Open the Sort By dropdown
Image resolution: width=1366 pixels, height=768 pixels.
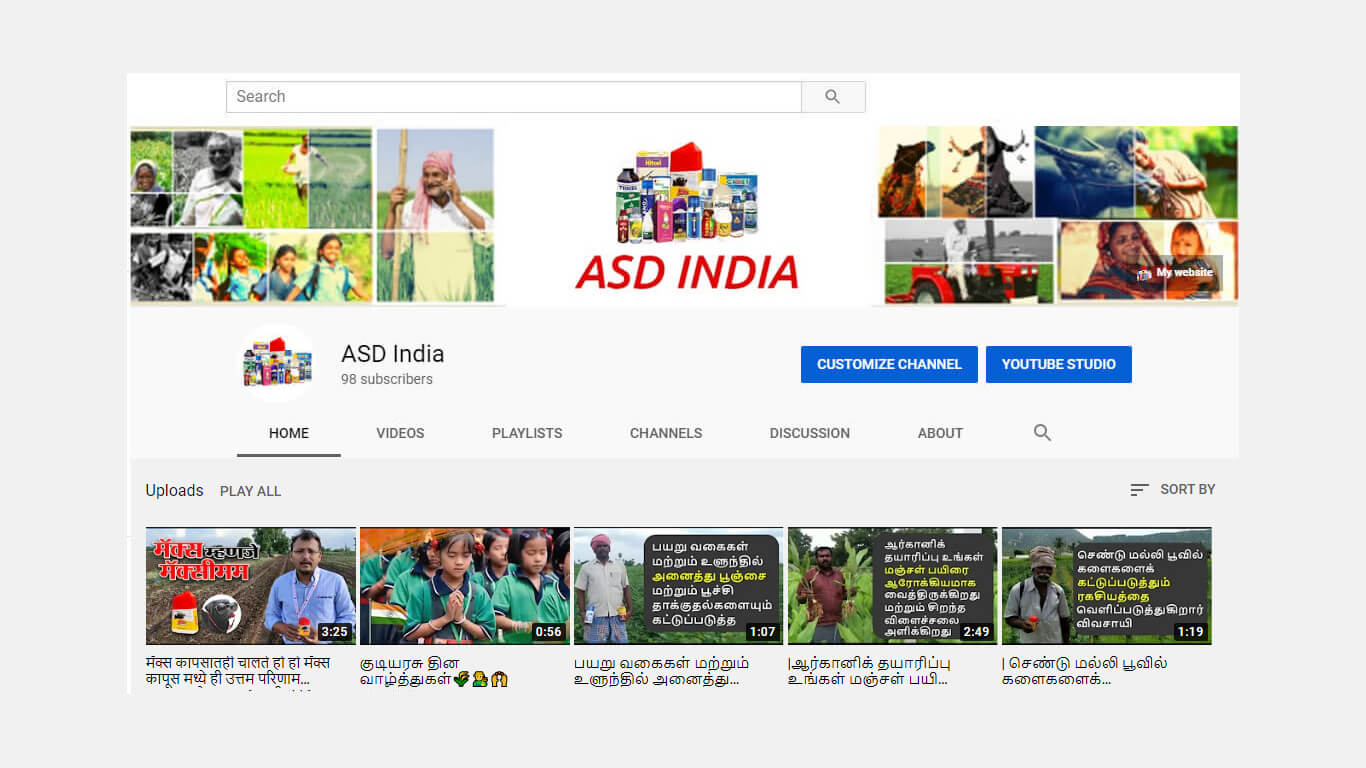click(1172, 490)
